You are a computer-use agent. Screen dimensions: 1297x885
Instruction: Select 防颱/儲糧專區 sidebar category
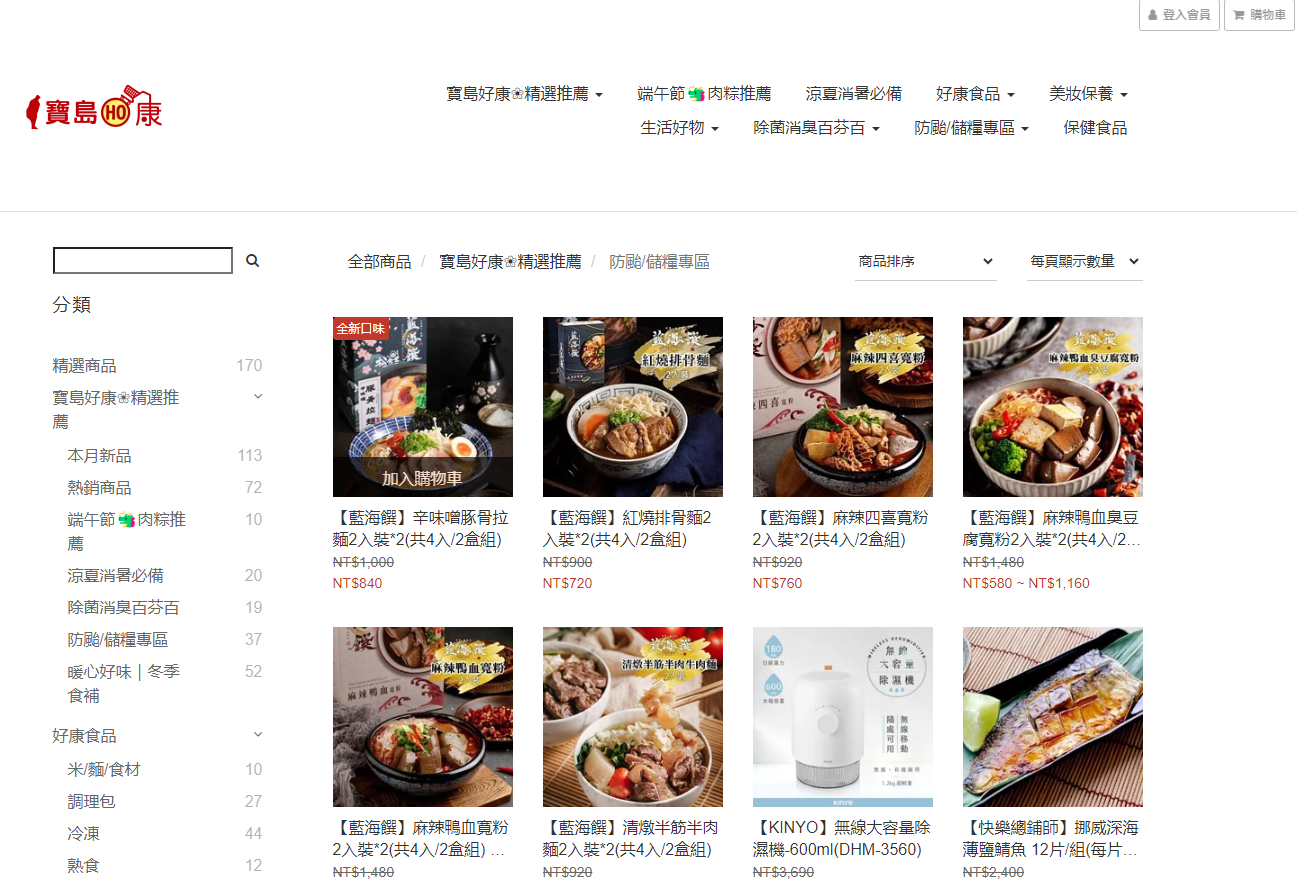(117, 640)
